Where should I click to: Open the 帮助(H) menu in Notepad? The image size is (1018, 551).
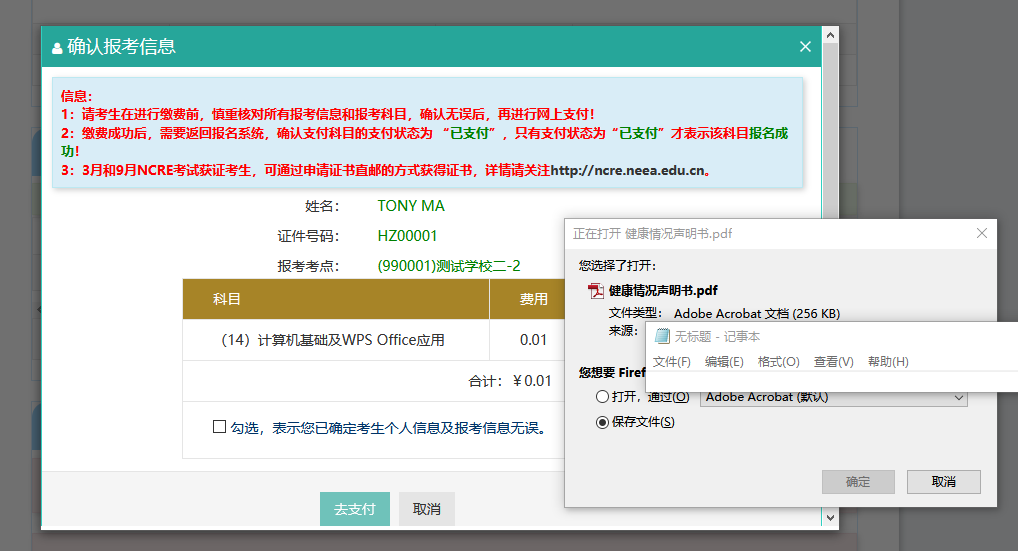coord(888,362)
